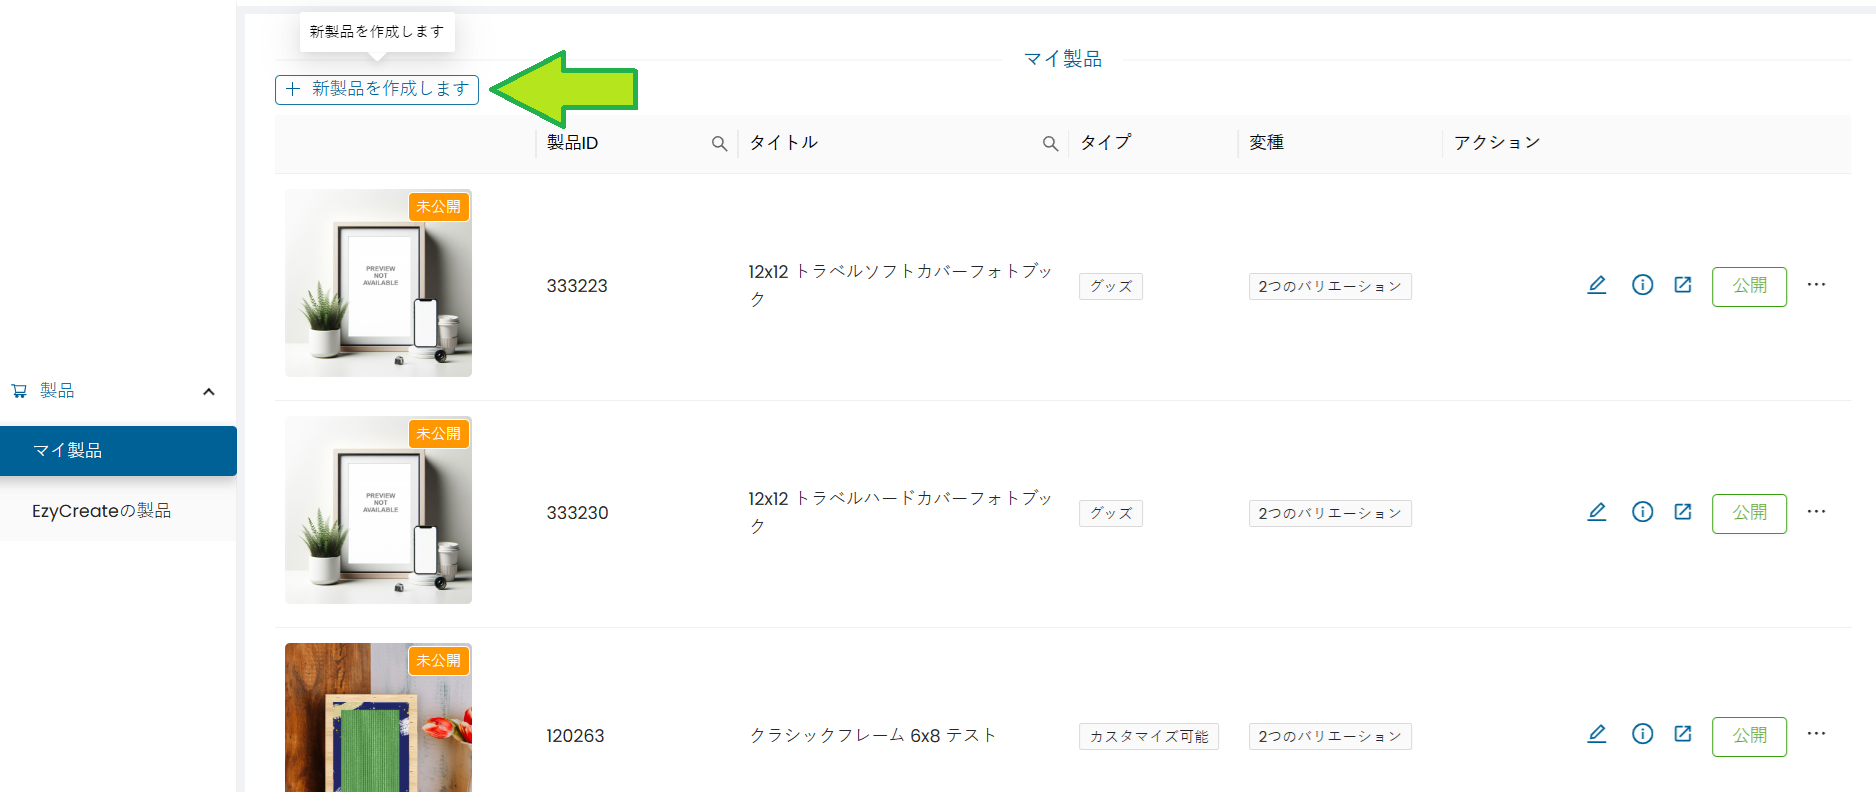The height and width of the screenshot is (792, 1876).
Task: Click 2つのバリエーション tag for product 333223
Action: [1329, 287]
